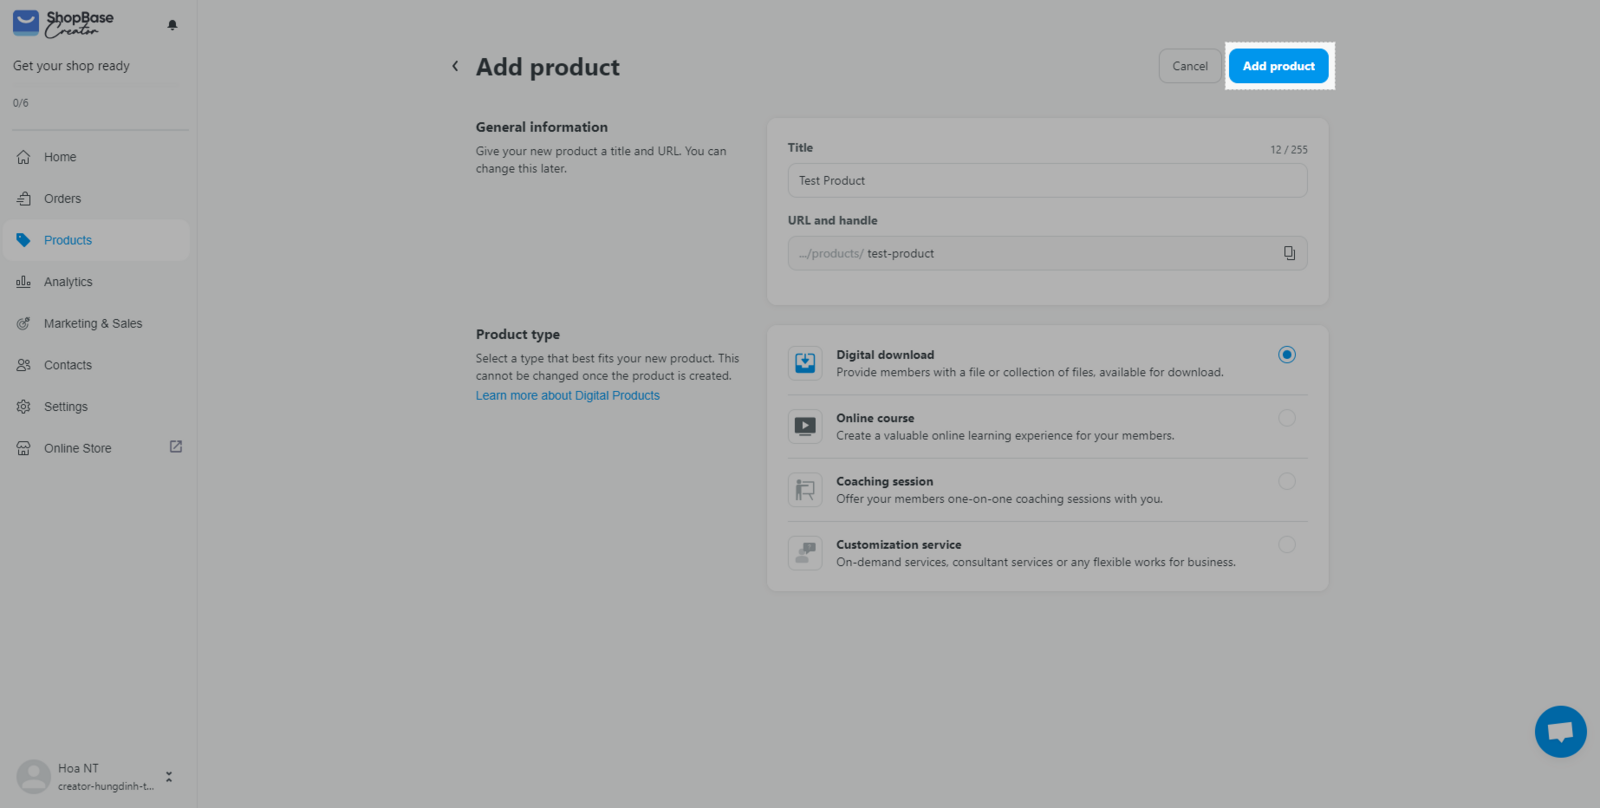The image size is (1600, 808).
Task: Open the live chat bubble
Action: click(1561, 732)
